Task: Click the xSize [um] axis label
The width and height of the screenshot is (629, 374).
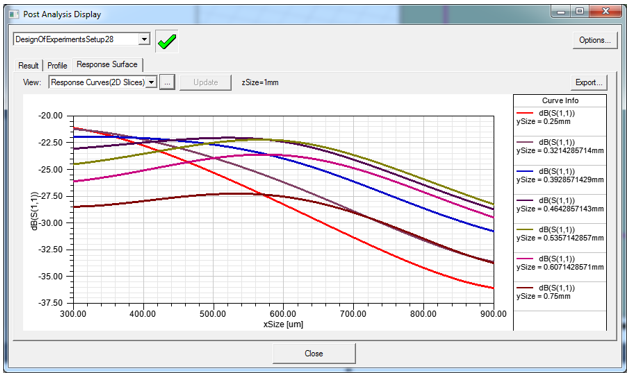Action: [x=283, y=324]
